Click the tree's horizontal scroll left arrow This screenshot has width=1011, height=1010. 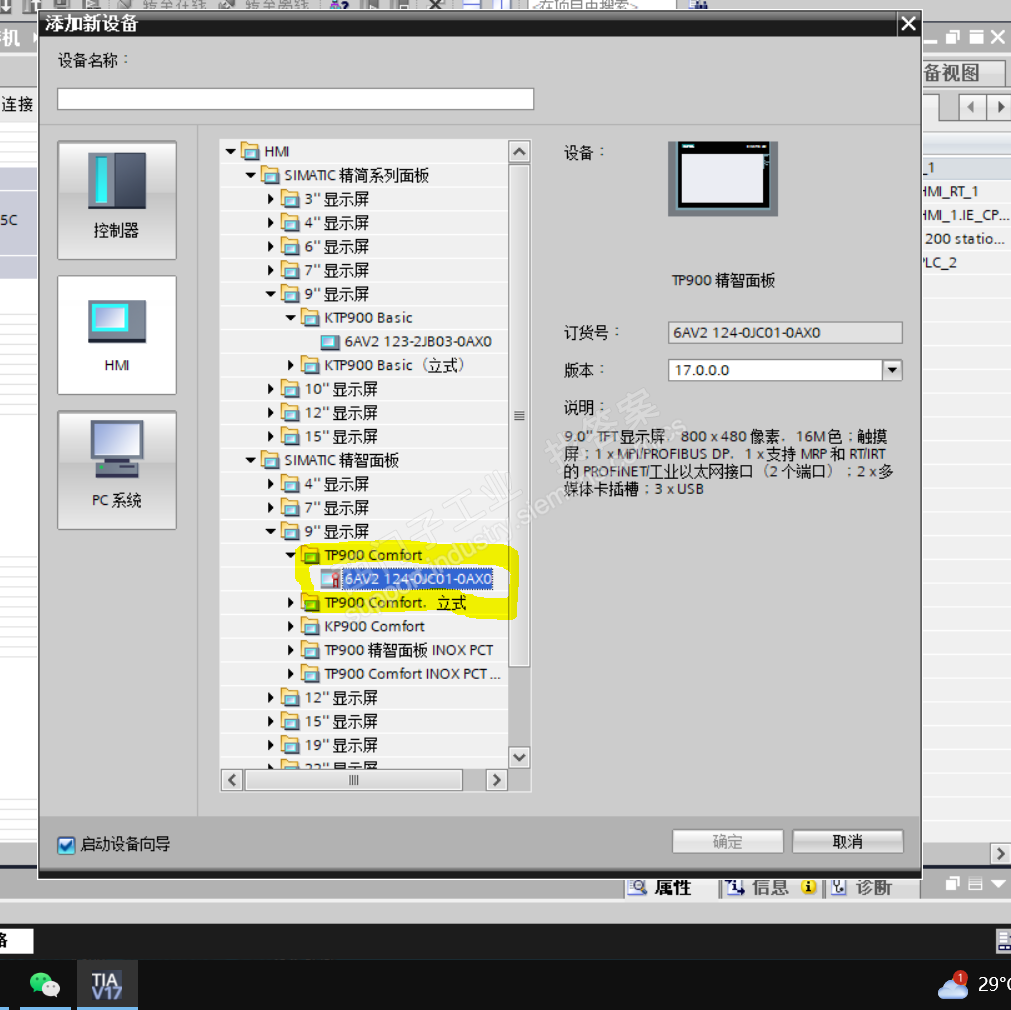[231, 780]
